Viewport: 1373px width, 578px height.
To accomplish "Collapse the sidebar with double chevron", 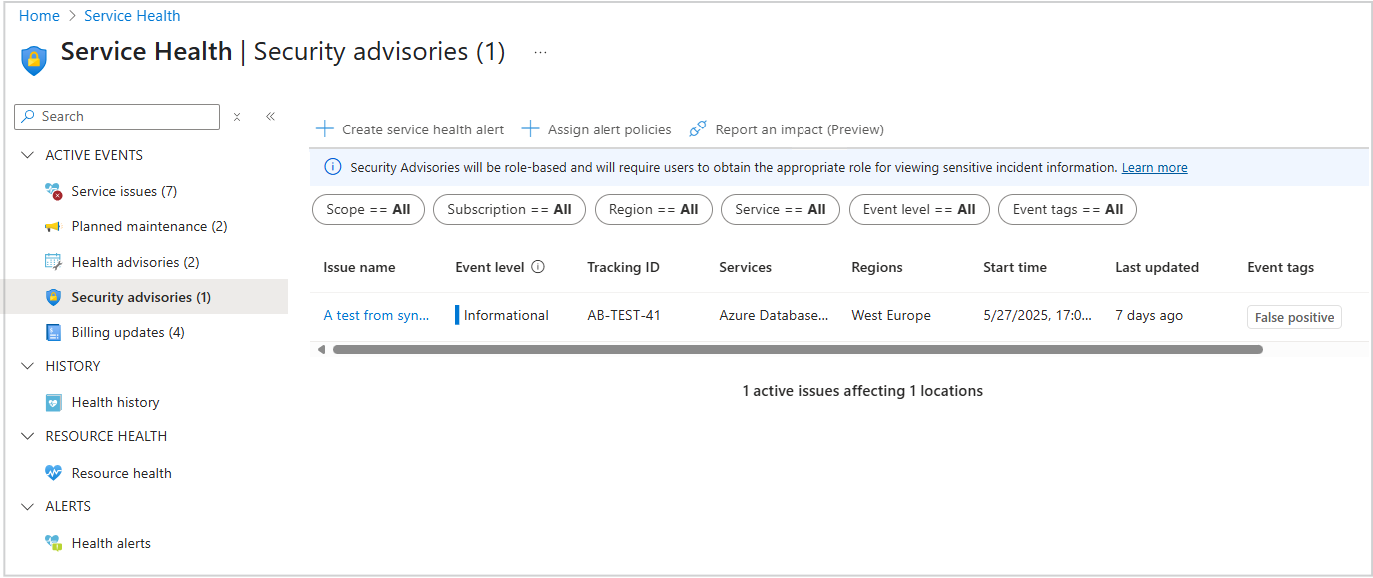I will click(270, 117).
